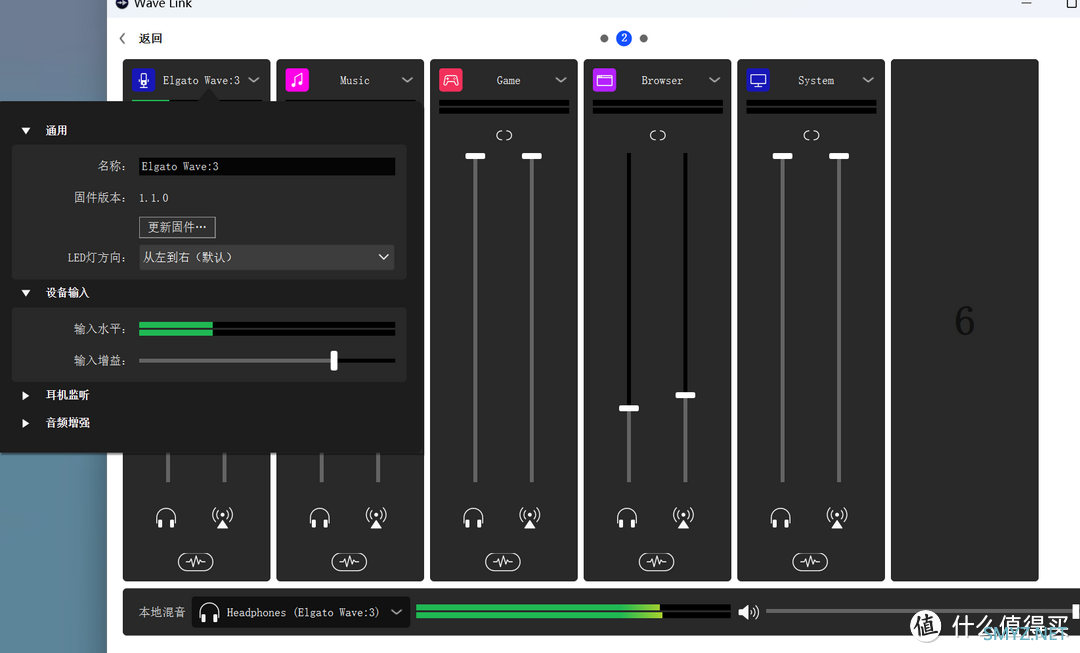Click the 输入增益 input gain slider handle
The width and height of the screenshot is (1080, 653).
[334, 360]
